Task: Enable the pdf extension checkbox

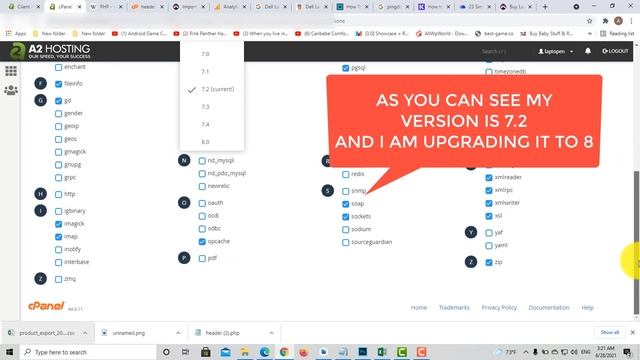Action: pyautogui.click(x=202, y=258)
